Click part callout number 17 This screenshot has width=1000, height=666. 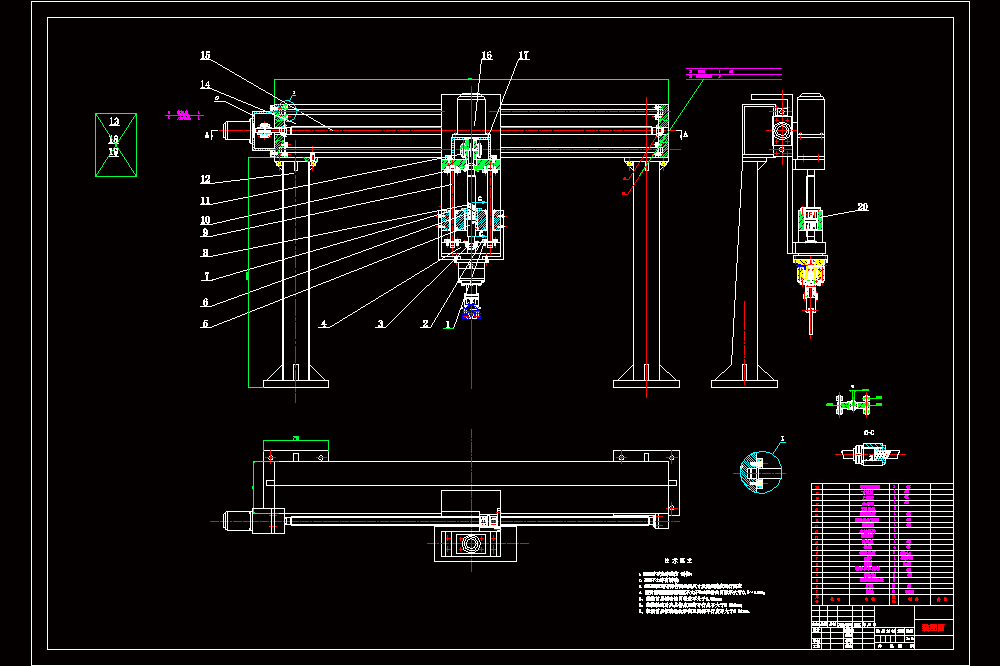click(524, 56)
